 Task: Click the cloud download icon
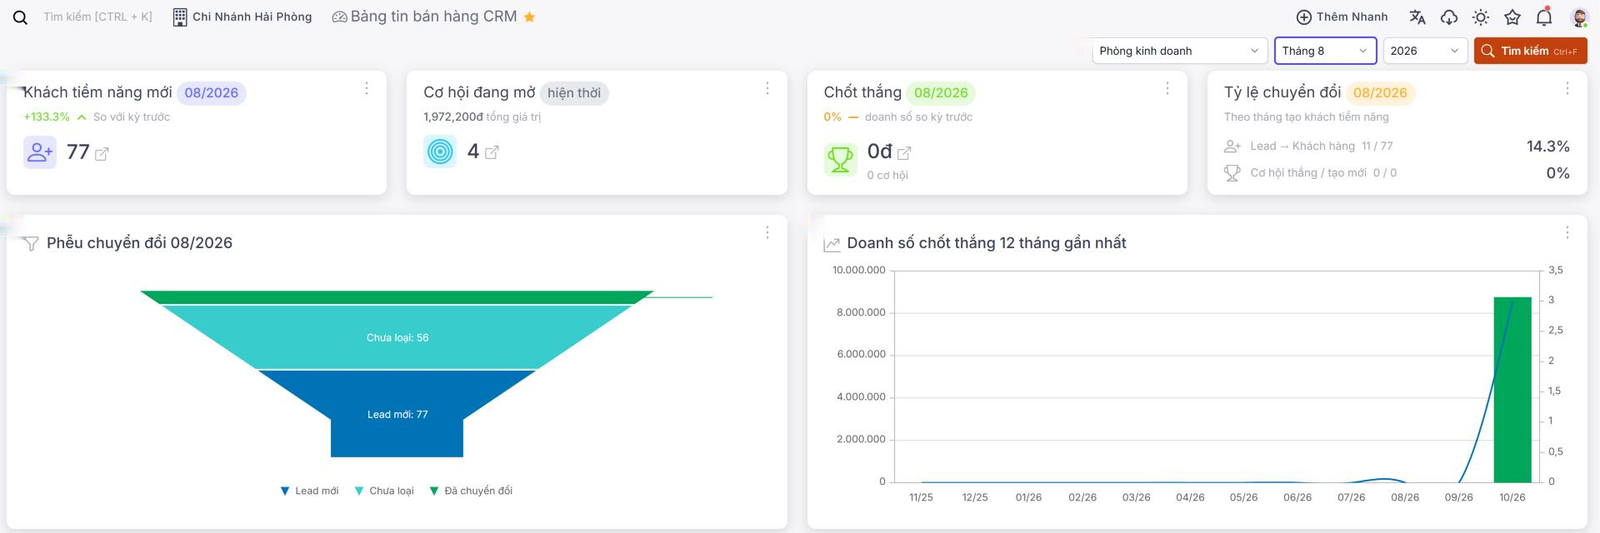(x=1449, y=17)
